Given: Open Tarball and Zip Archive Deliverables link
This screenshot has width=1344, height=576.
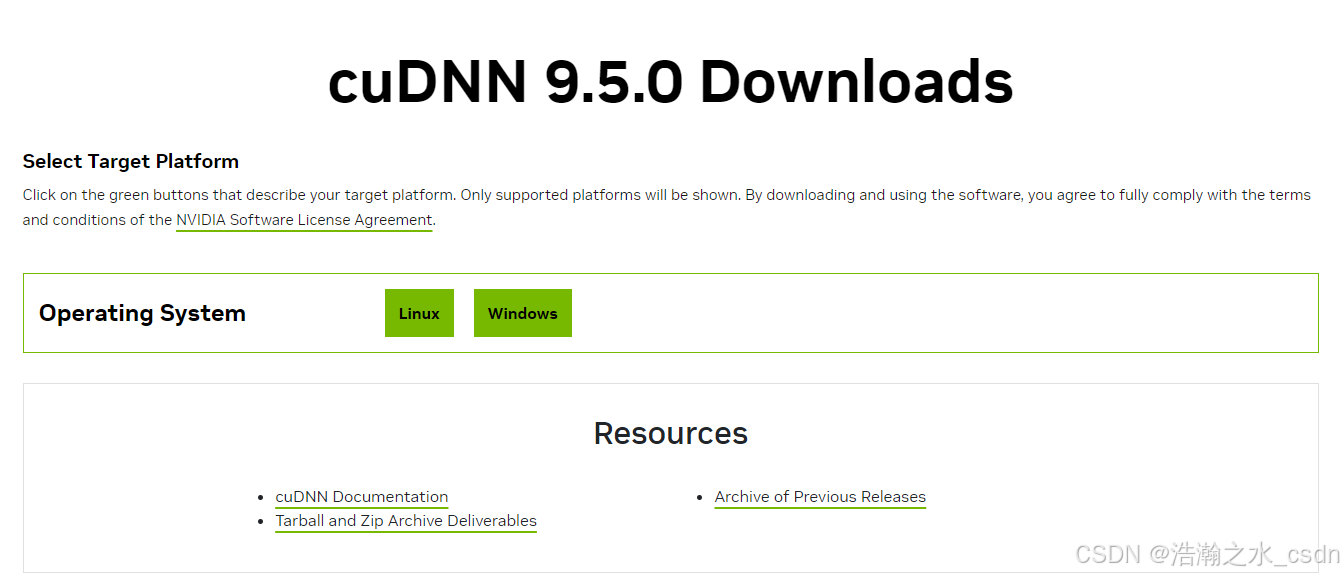Looking at the screenshot, I should point(406,521).
